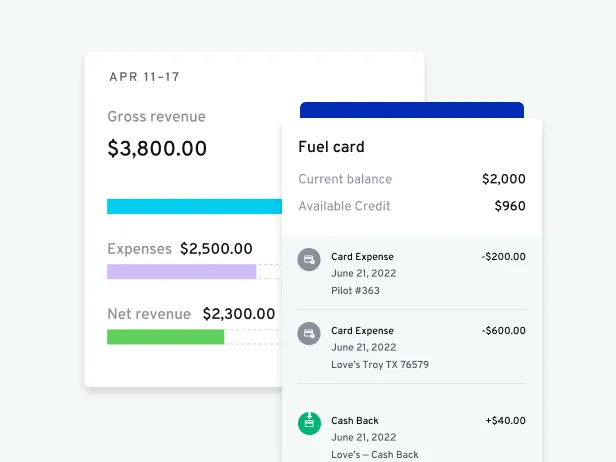This screenshot has width=616, height=462.
Task: Click the dark blue card behind Fuel card
Action: (411, 110)
